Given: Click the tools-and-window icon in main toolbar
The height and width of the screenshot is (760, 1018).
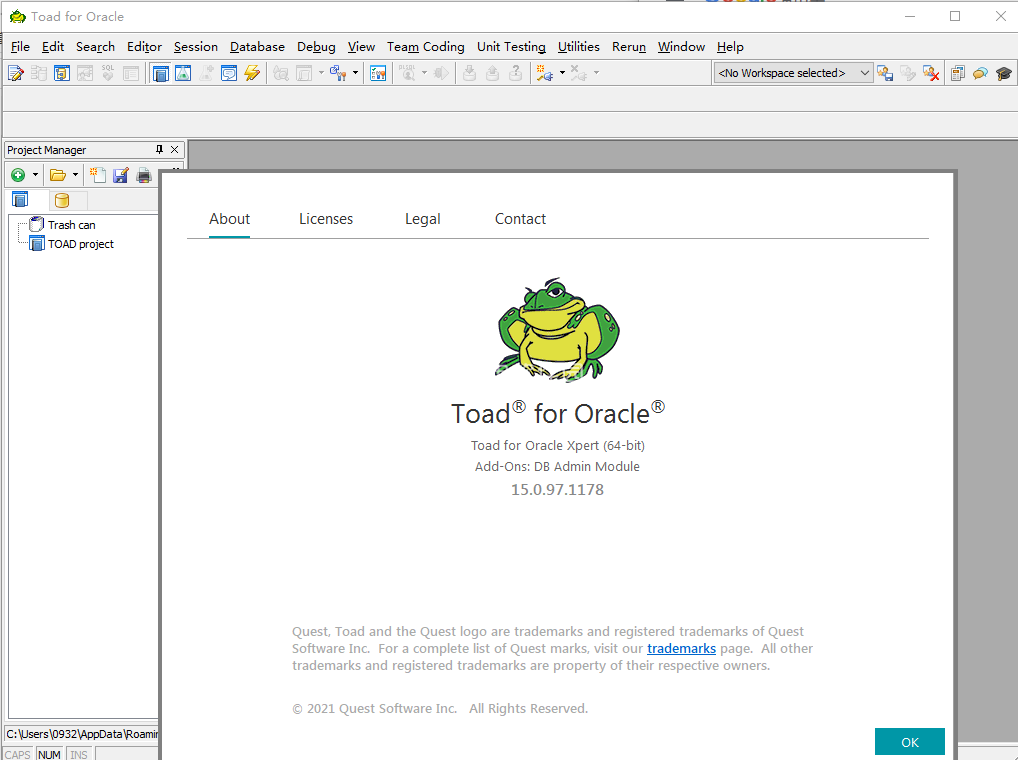Looking at the screenshot, I should point(338,73).
